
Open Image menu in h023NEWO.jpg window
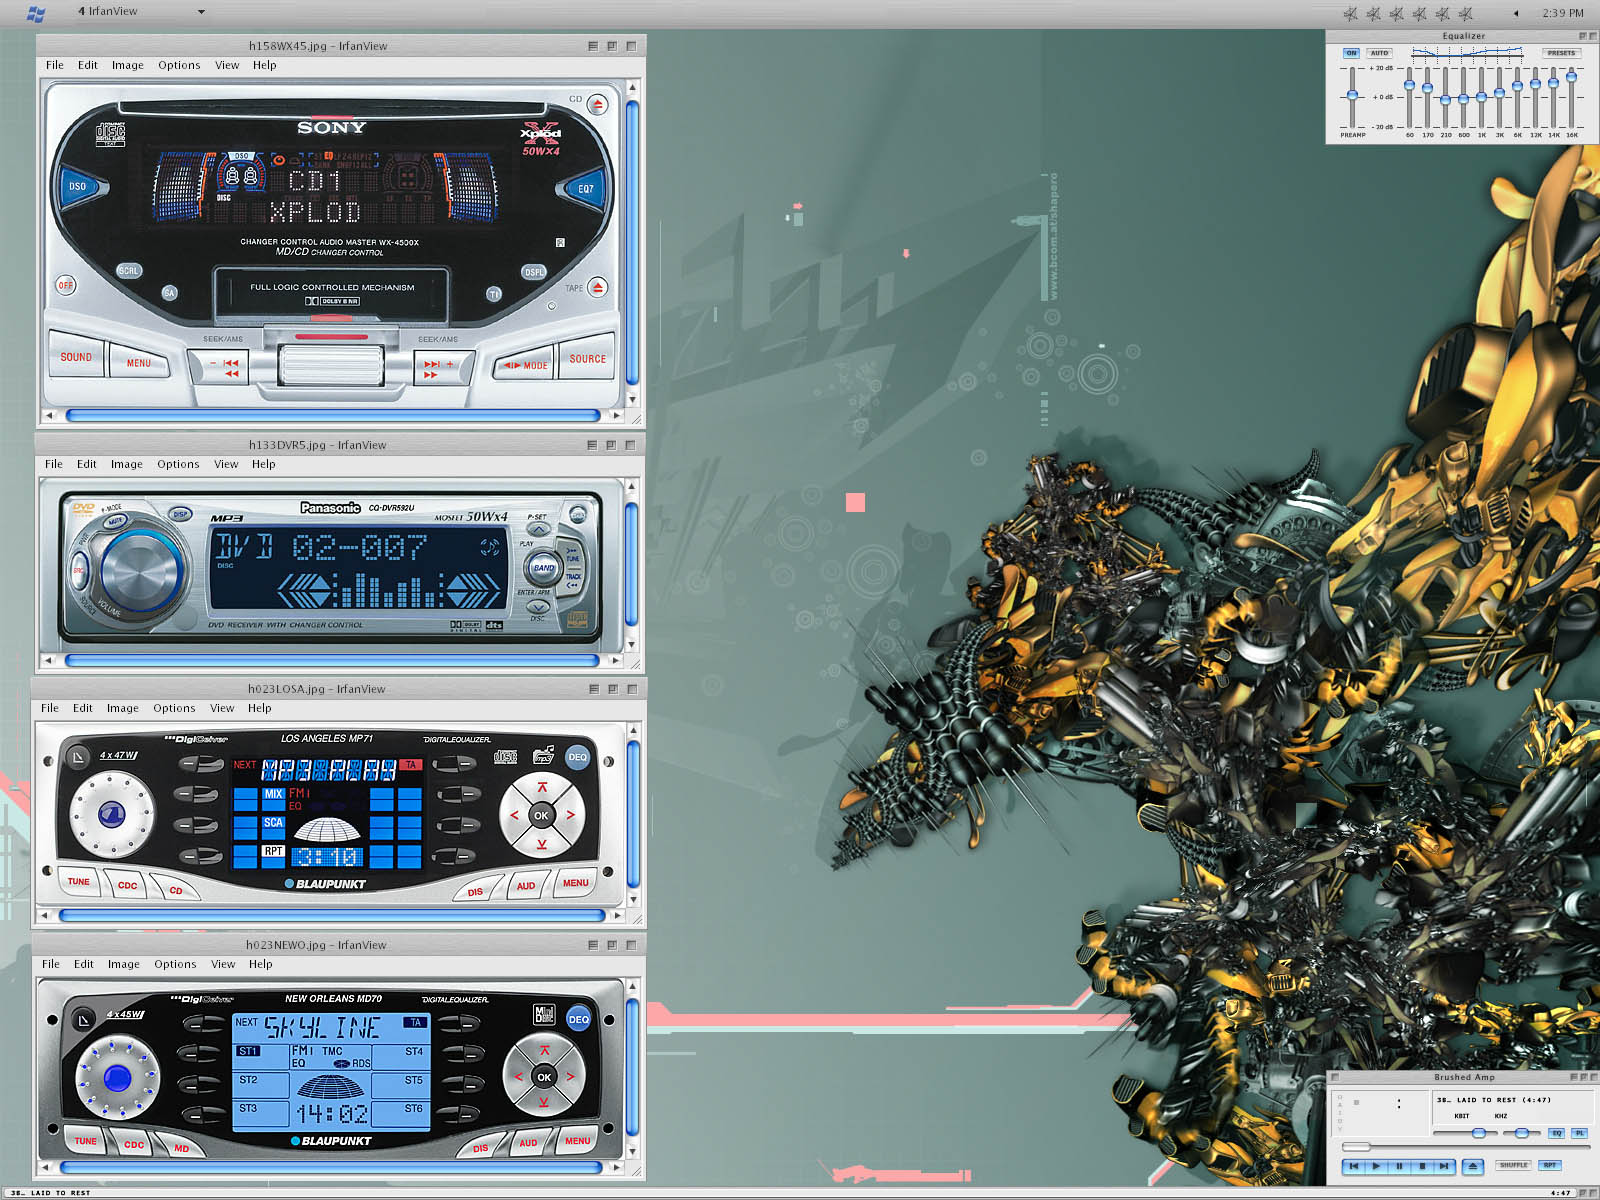tap(124, 964)
